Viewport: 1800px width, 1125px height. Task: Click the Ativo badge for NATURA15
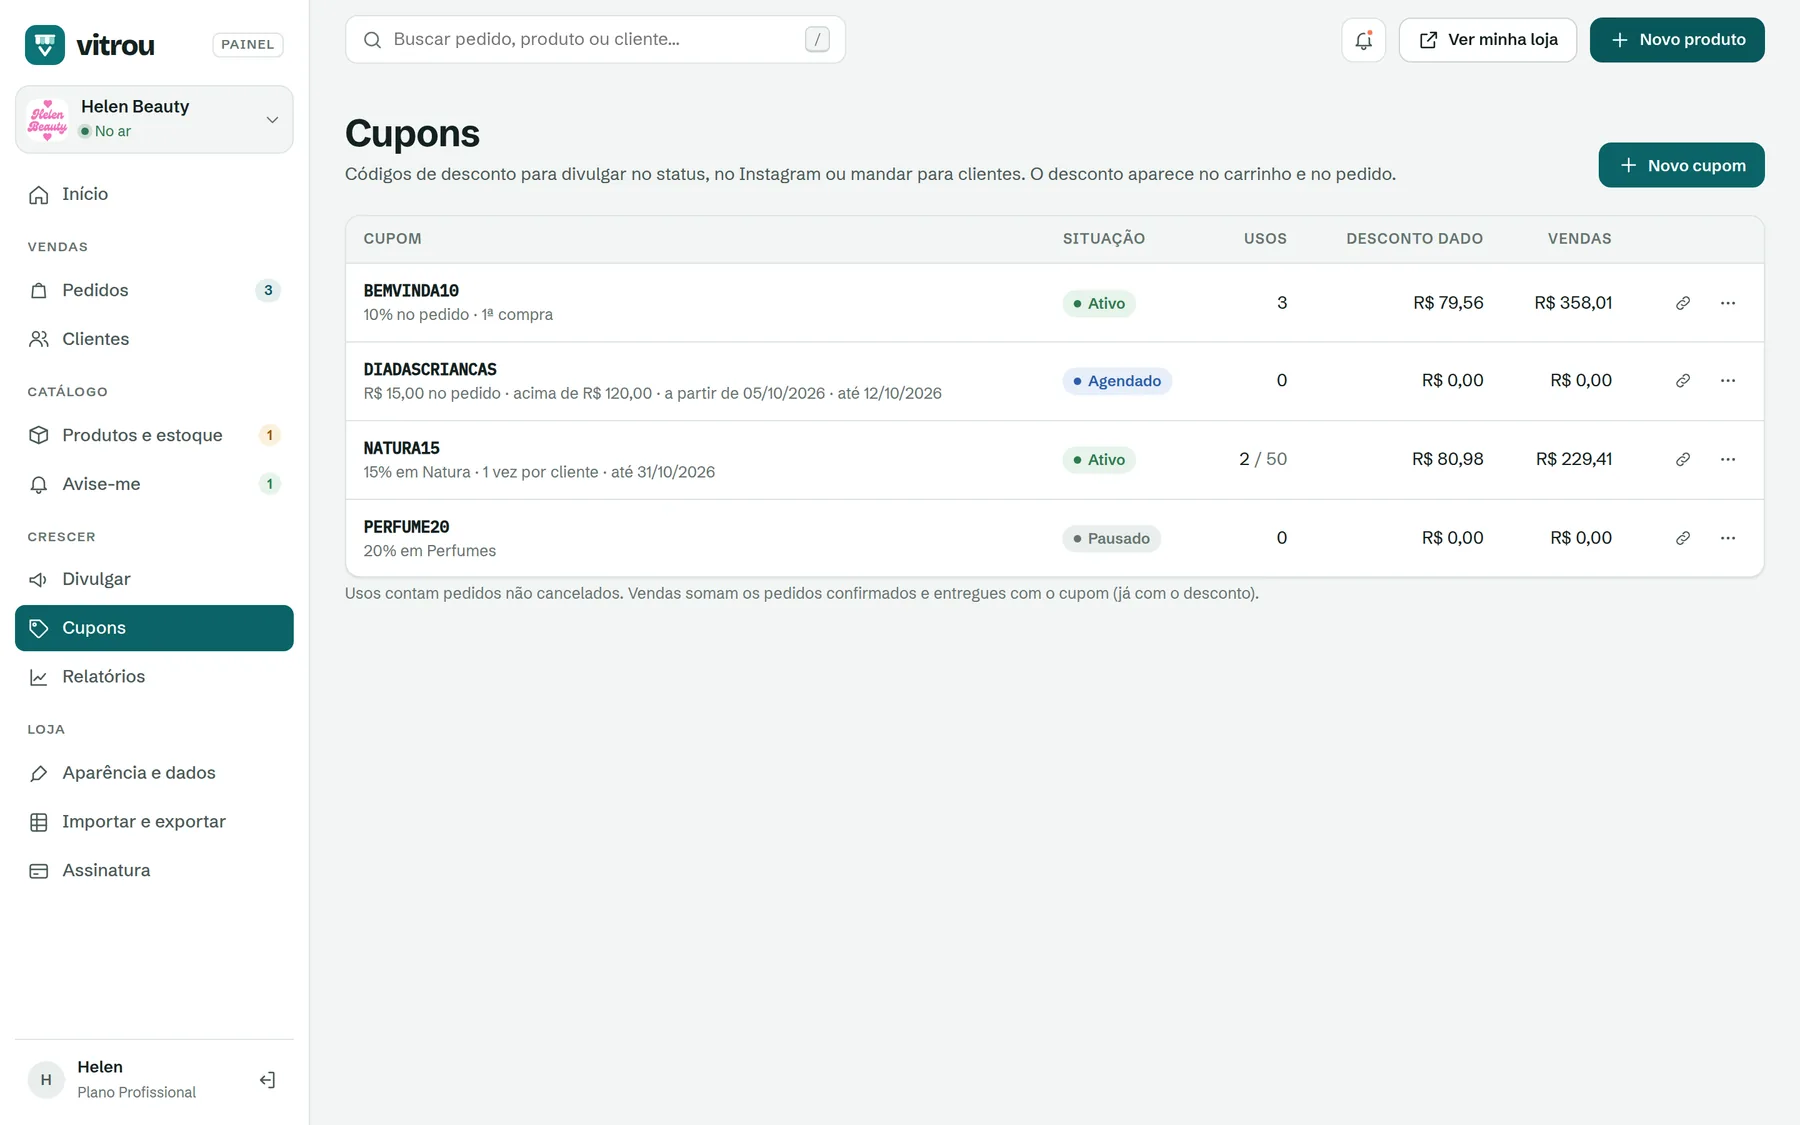[1099, 460]
